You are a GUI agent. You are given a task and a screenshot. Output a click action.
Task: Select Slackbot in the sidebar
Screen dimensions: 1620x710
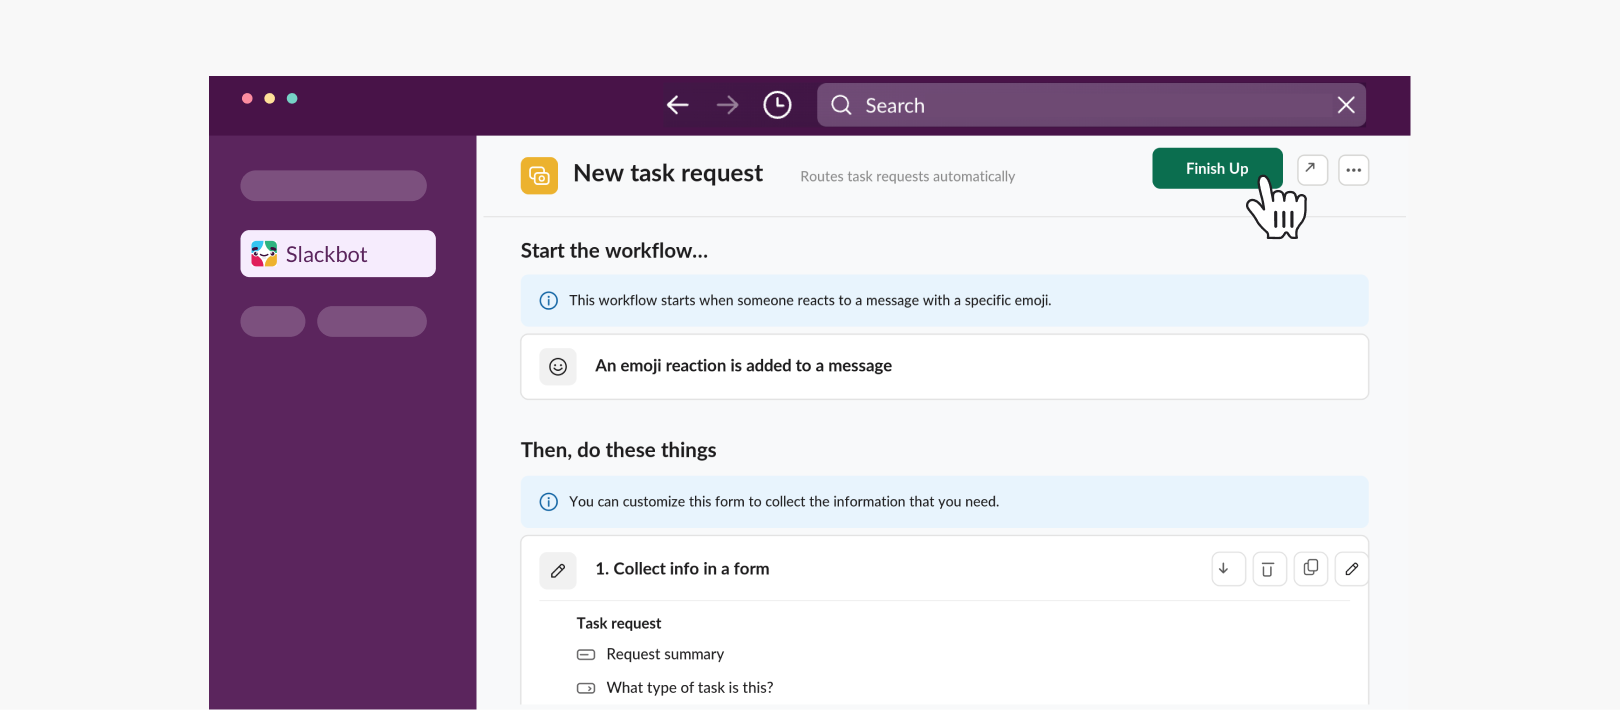tap(338, 254)
